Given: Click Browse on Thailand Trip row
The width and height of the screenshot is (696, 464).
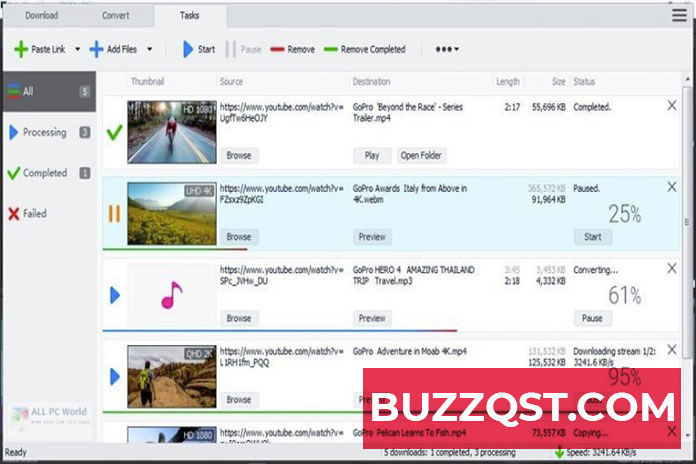Looking at the screenshot, I should coord(239,318).
